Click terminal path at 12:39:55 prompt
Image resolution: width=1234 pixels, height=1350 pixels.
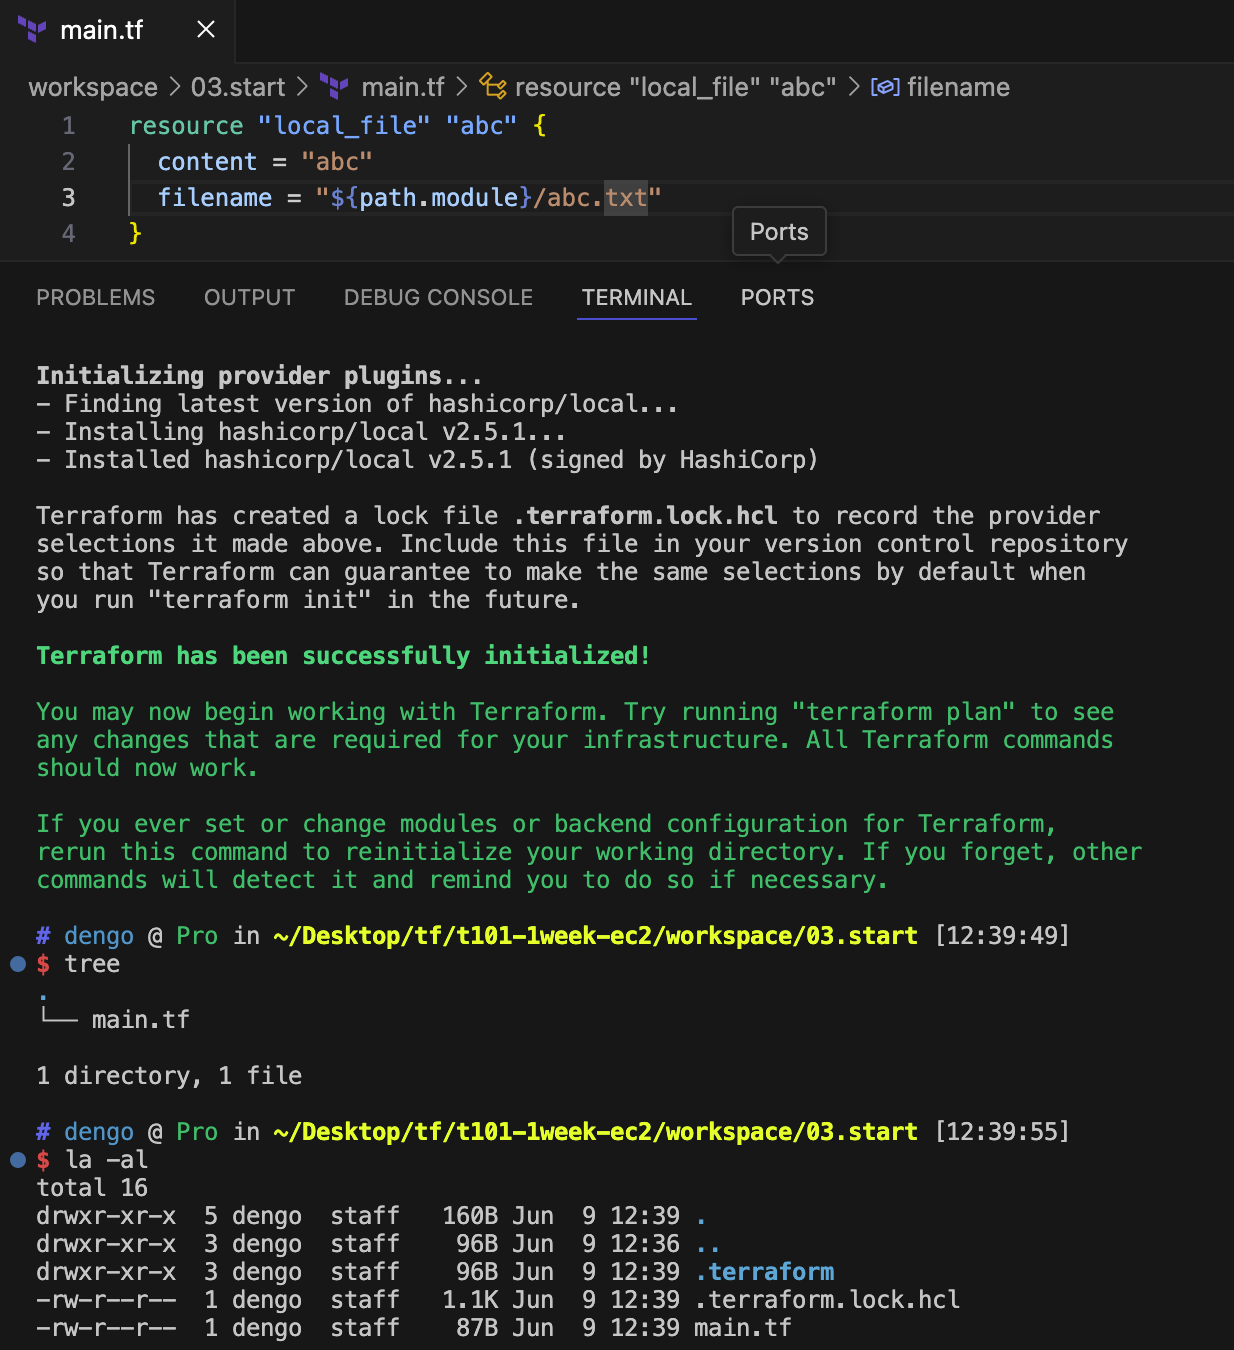(x=595, y=1132)
